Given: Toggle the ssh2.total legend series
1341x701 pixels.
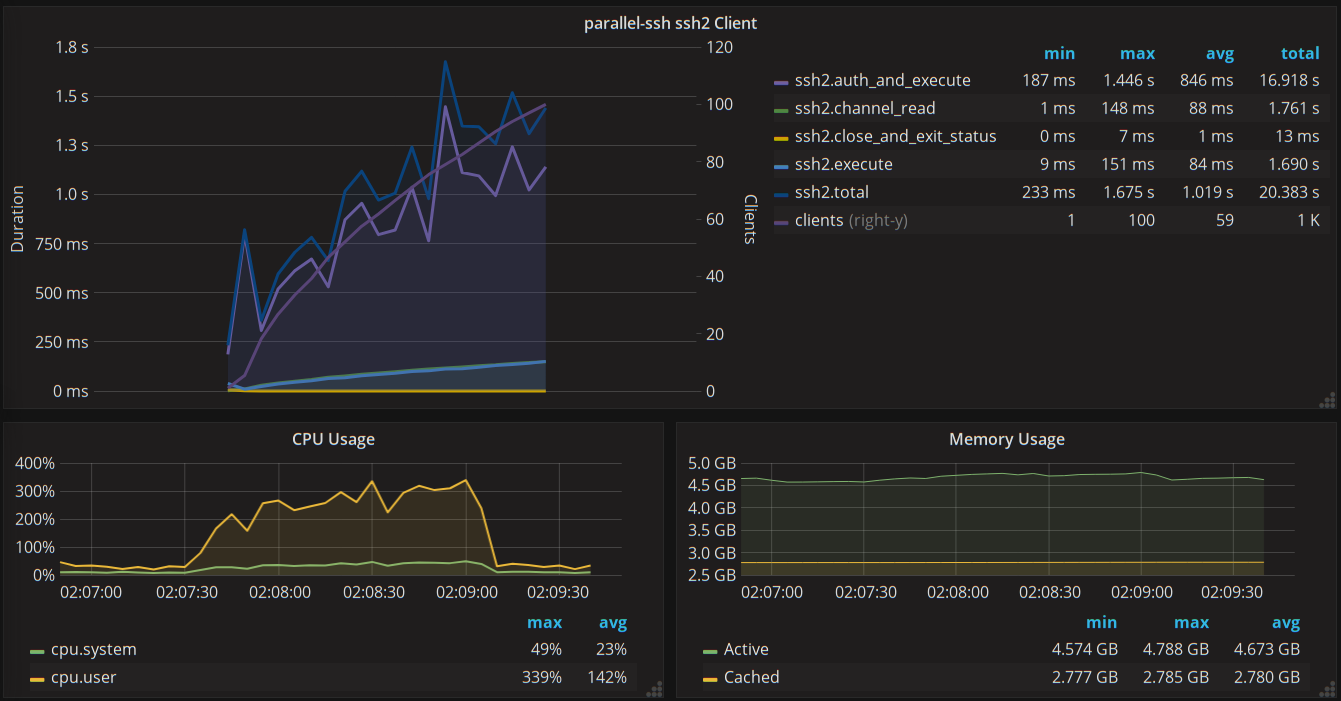Looking at the screenshot, I should (x=831, y=192).
